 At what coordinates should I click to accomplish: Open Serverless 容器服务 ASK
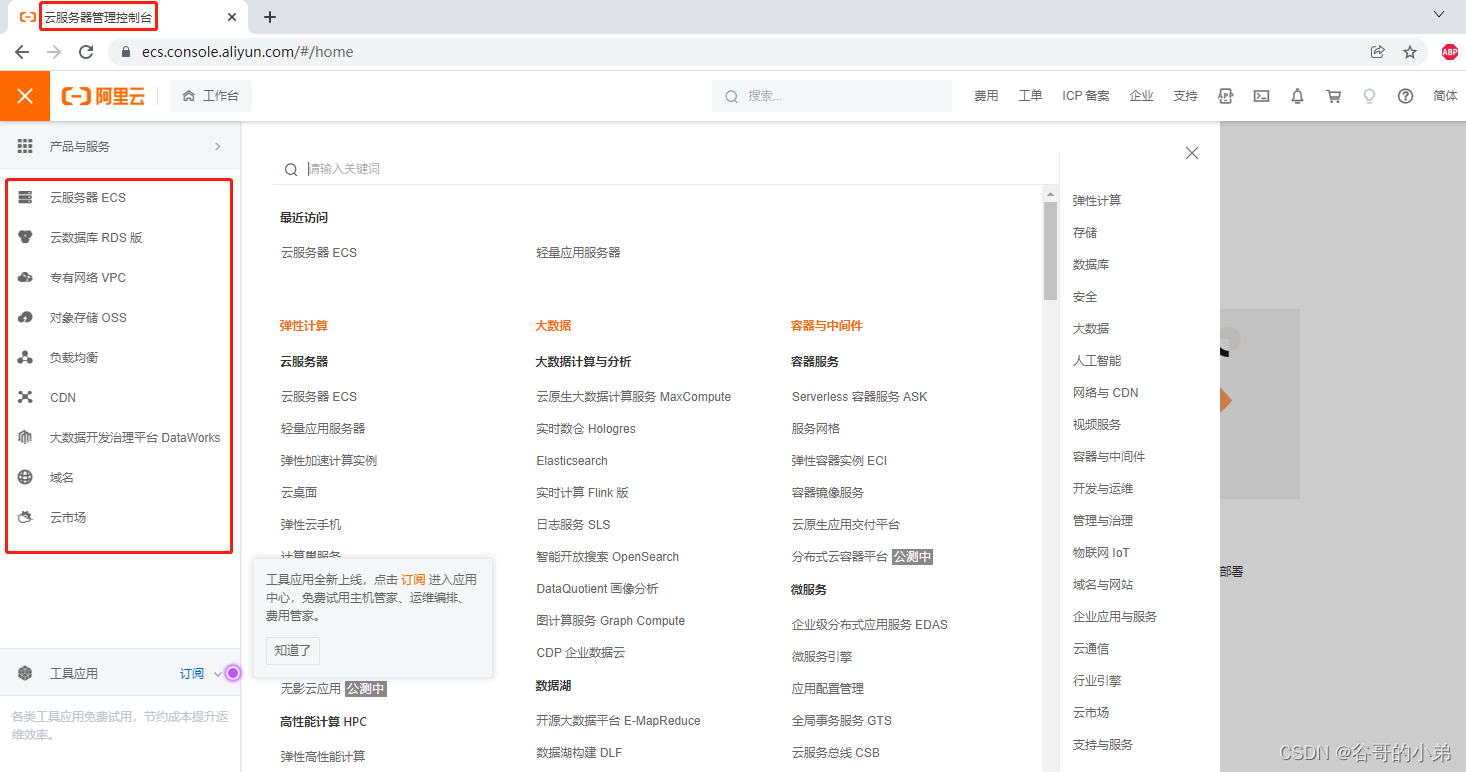[x=859, y=397]
